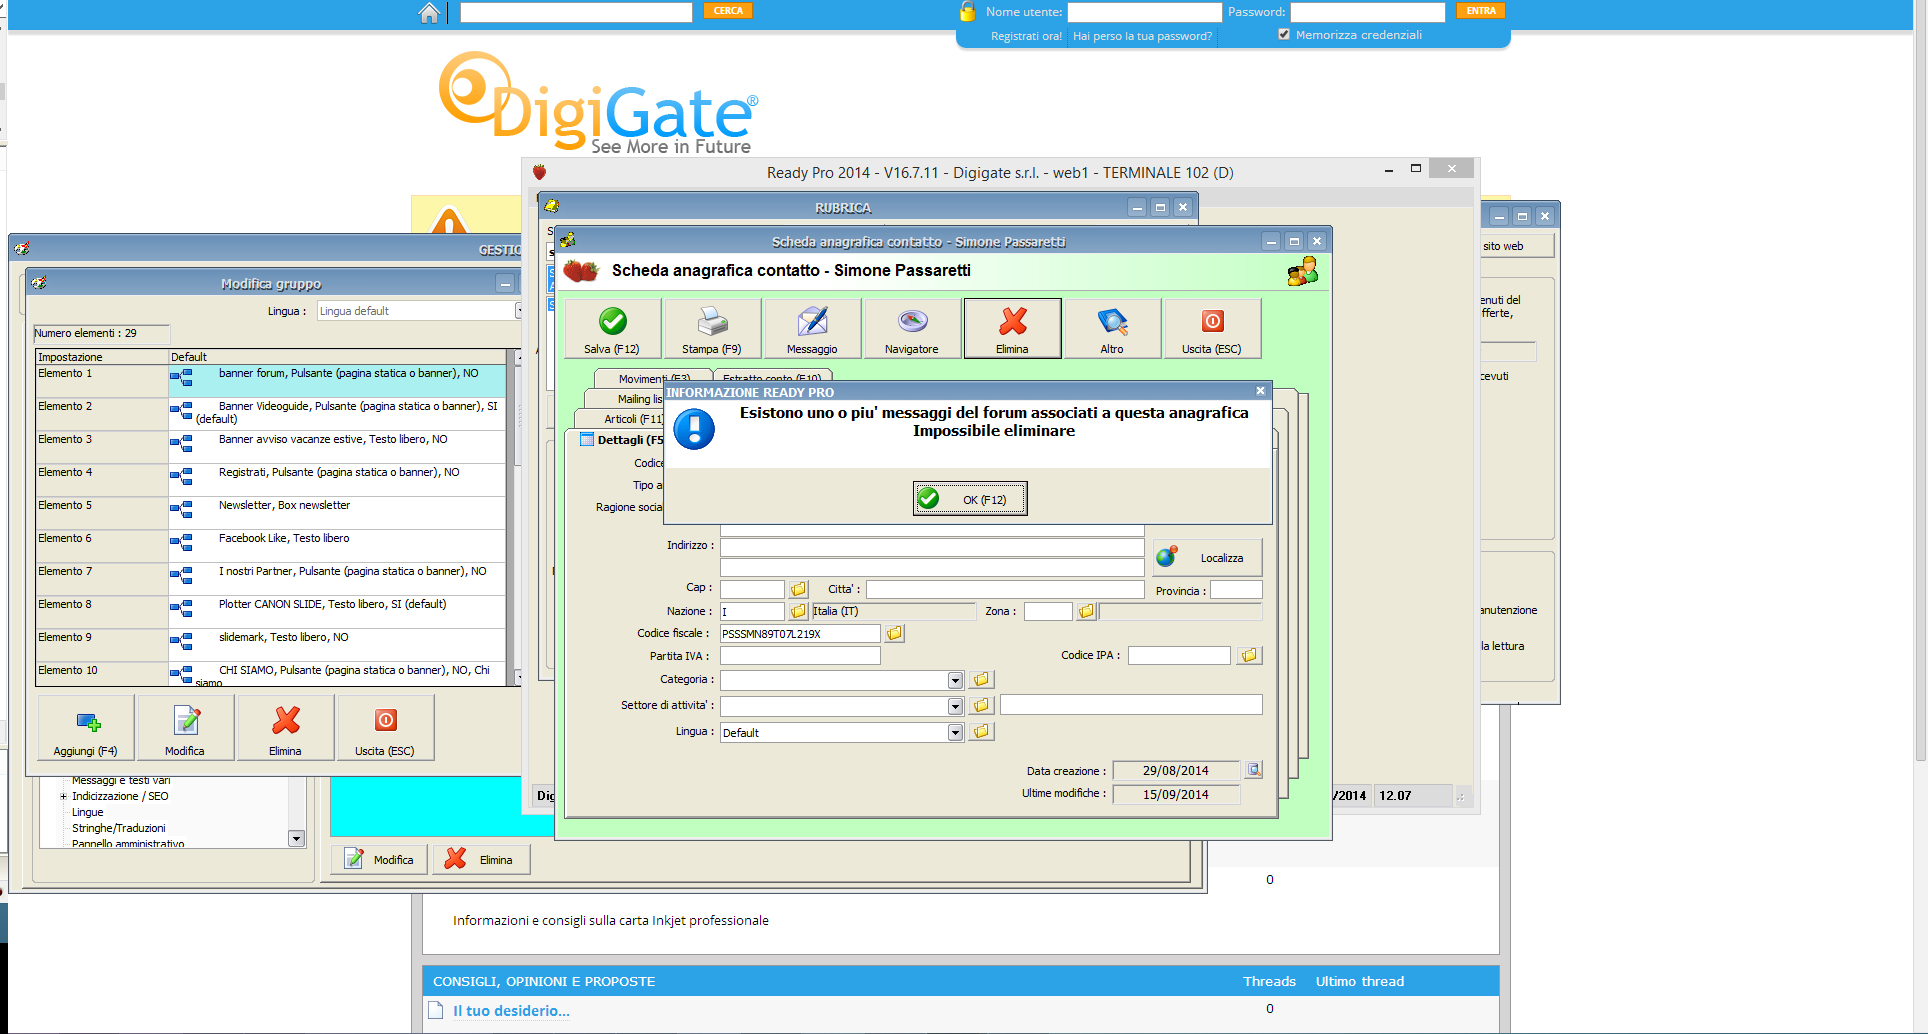Open the Il tuo desiderio... forum link
The image size is (1928, 1034).
(x=511, y=1011)
